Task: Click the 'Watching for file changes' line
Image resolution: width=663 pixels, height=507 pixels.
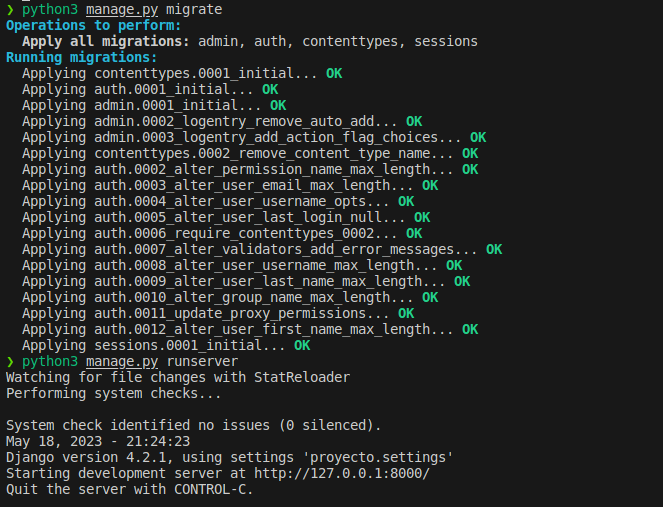Action: tap(178, 377)
